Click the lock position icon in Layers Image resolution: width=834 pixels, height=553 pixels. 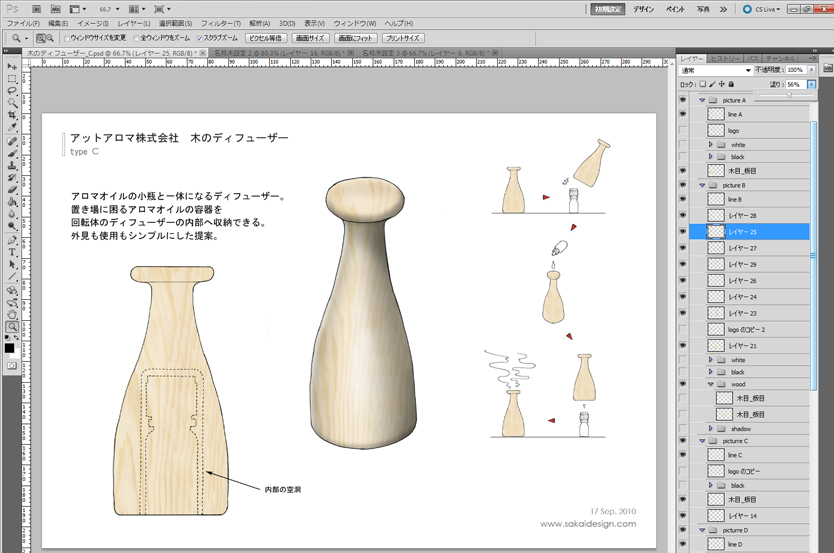(x=721, y=85)
